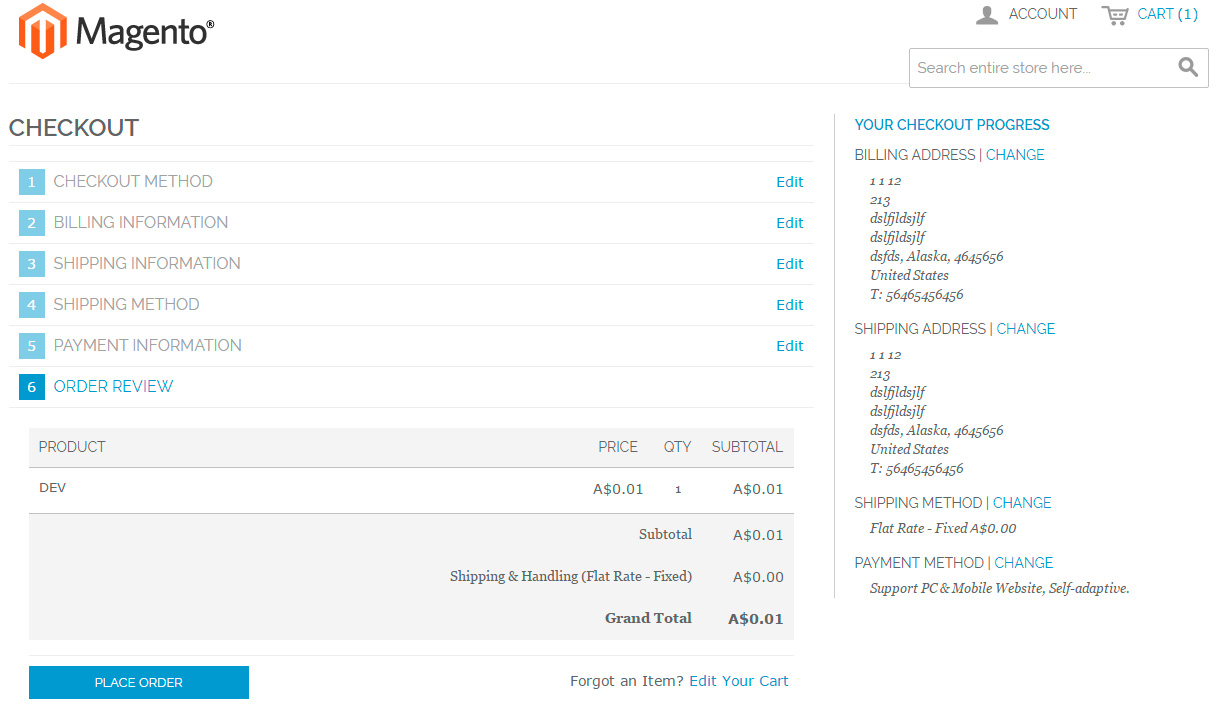Expand the Checkout Method step
1216x714 pixels.
(x=133, y=181)
